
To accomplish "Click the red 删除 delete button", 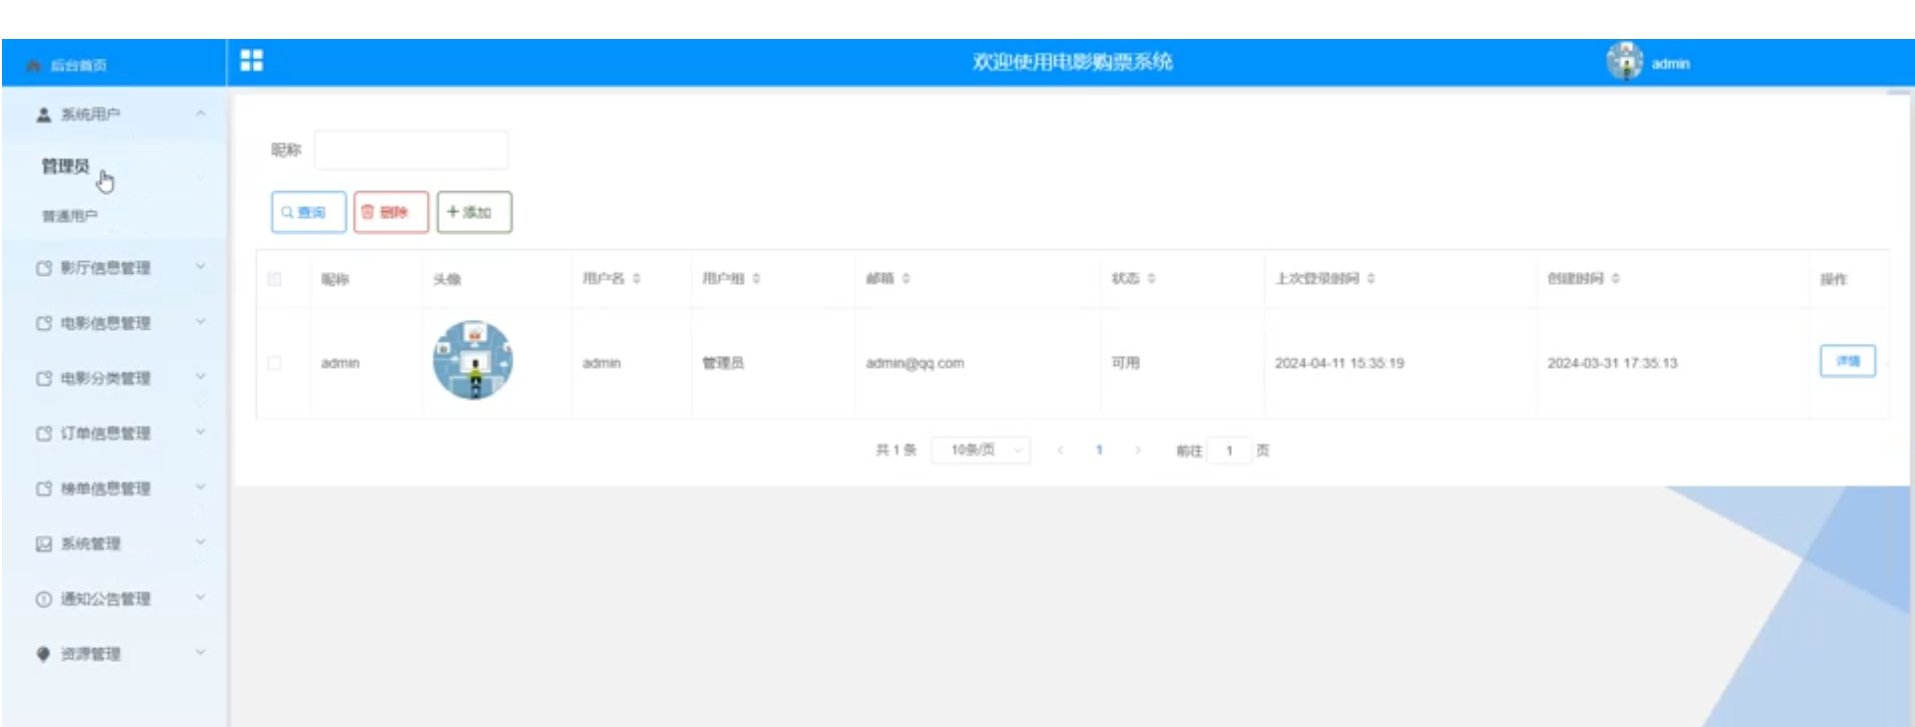I will tap(391, 212).
